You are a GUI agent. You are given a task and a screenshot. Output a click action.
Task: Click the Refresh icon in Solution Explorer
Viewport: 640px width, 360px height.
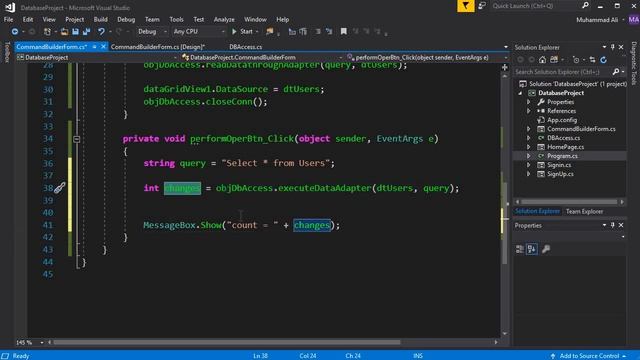604,60
